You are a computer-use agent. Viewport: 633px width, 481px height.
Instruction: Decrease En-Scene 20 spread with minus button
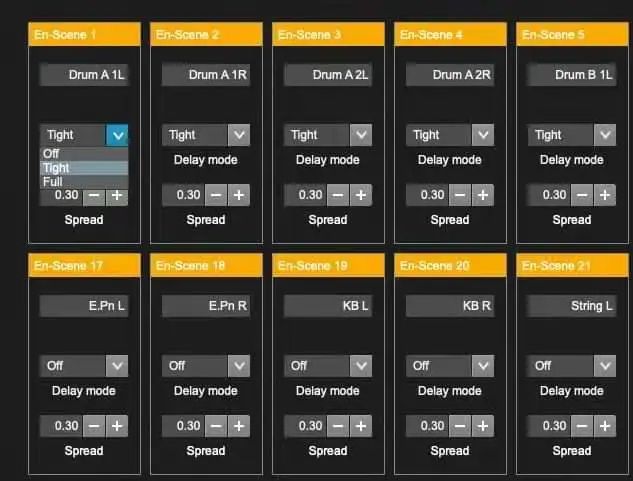click(x=460, y=426)
